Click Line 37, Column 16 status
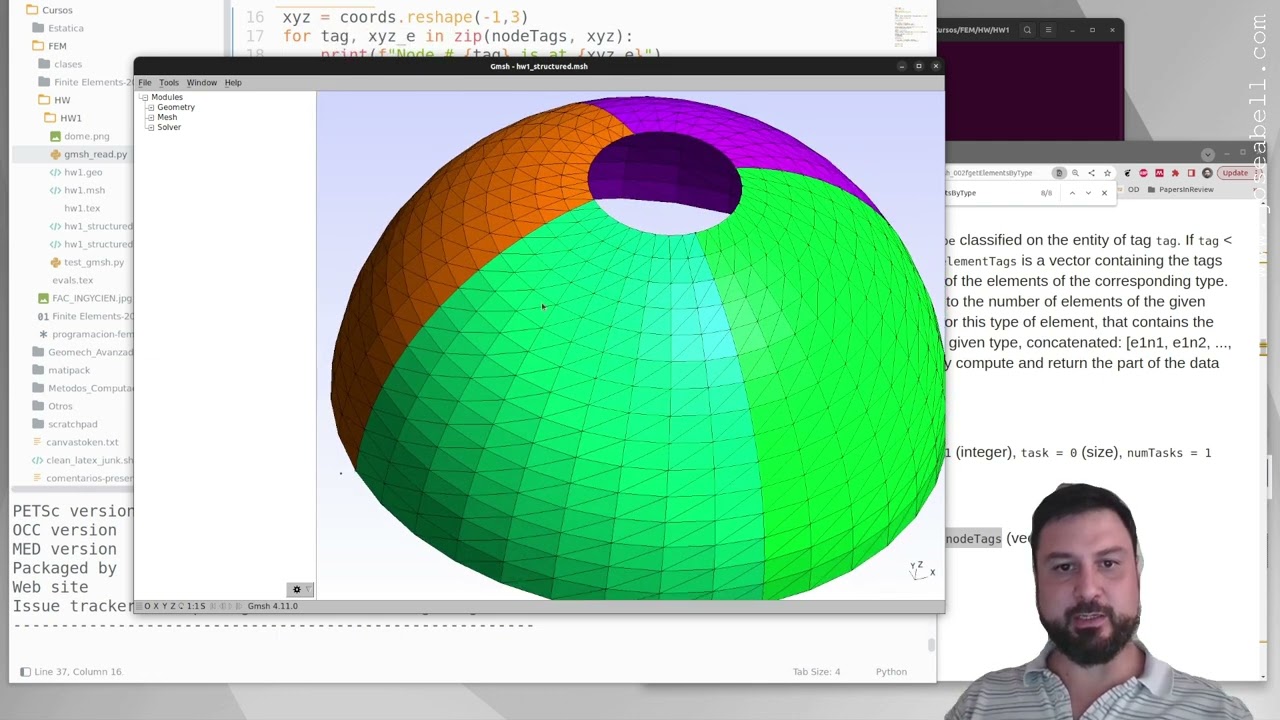The height and width of the screenshot is (720, 1280). click(78, 672)
